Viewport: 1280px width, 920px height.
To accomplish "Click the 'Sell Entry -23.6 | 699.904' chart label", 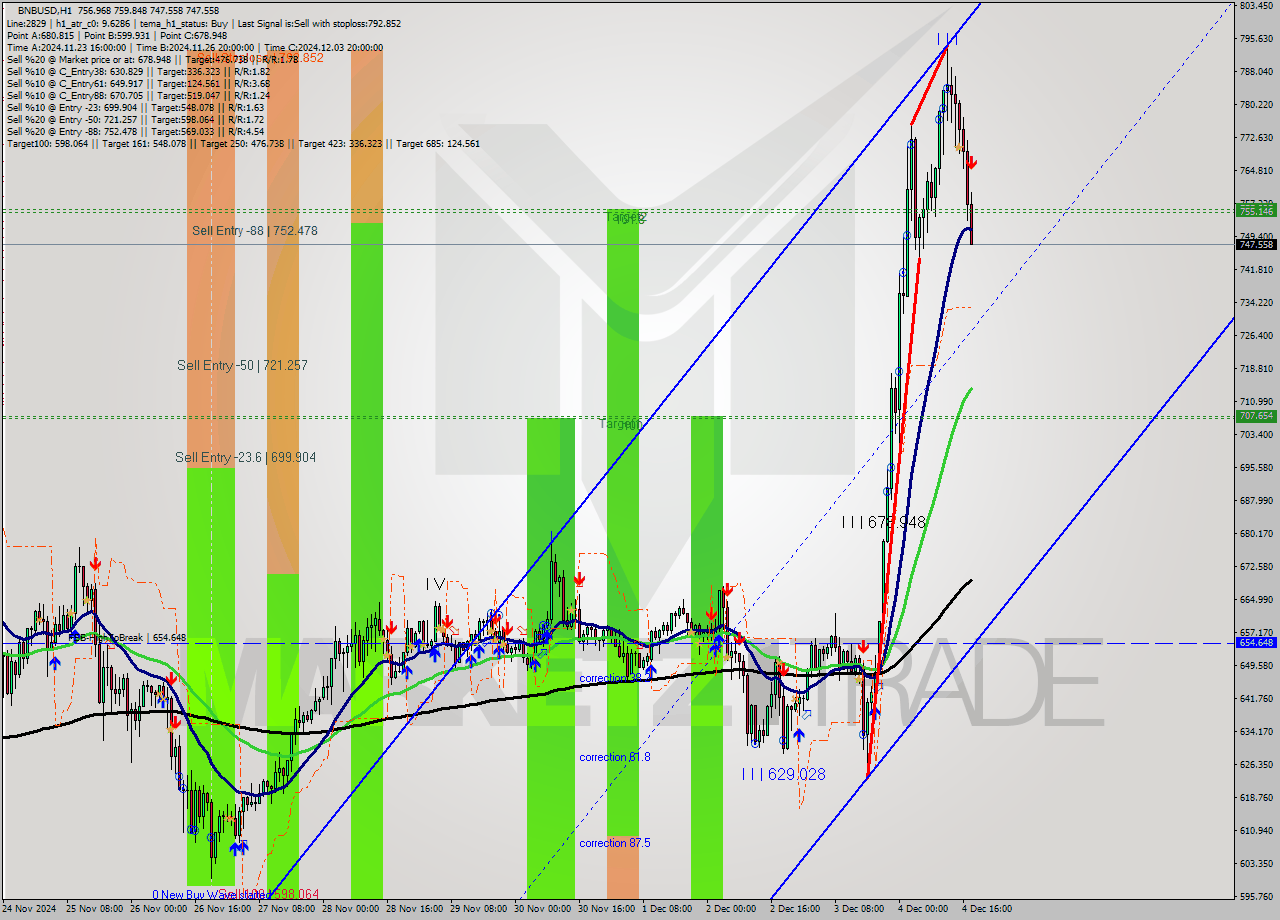I will point(246,458).
